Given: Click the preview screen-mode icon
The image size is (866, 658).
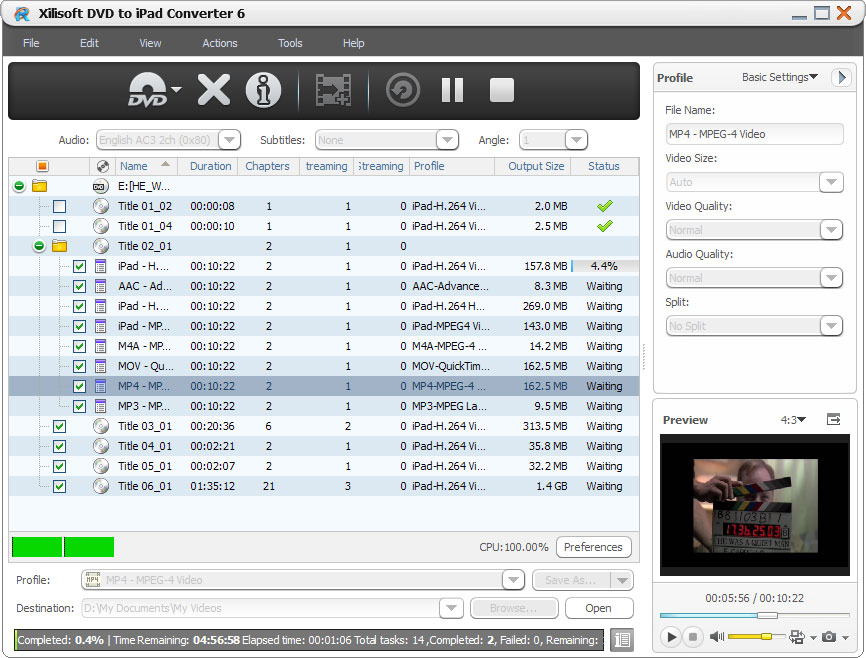Looking at the screenshot, I should click(796, 637).
